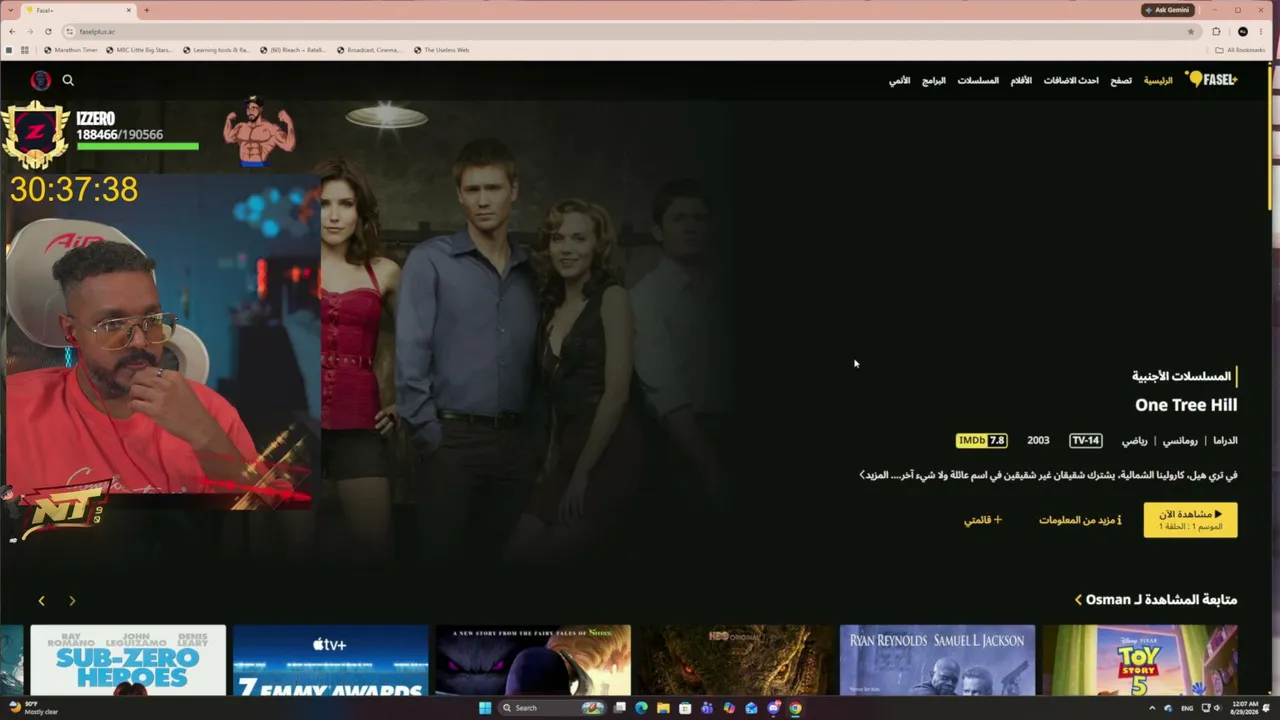The height and width of the screenshot is (720, 1280).
Task: Open the All Bookmarks folder
Action: (1240, 50)
